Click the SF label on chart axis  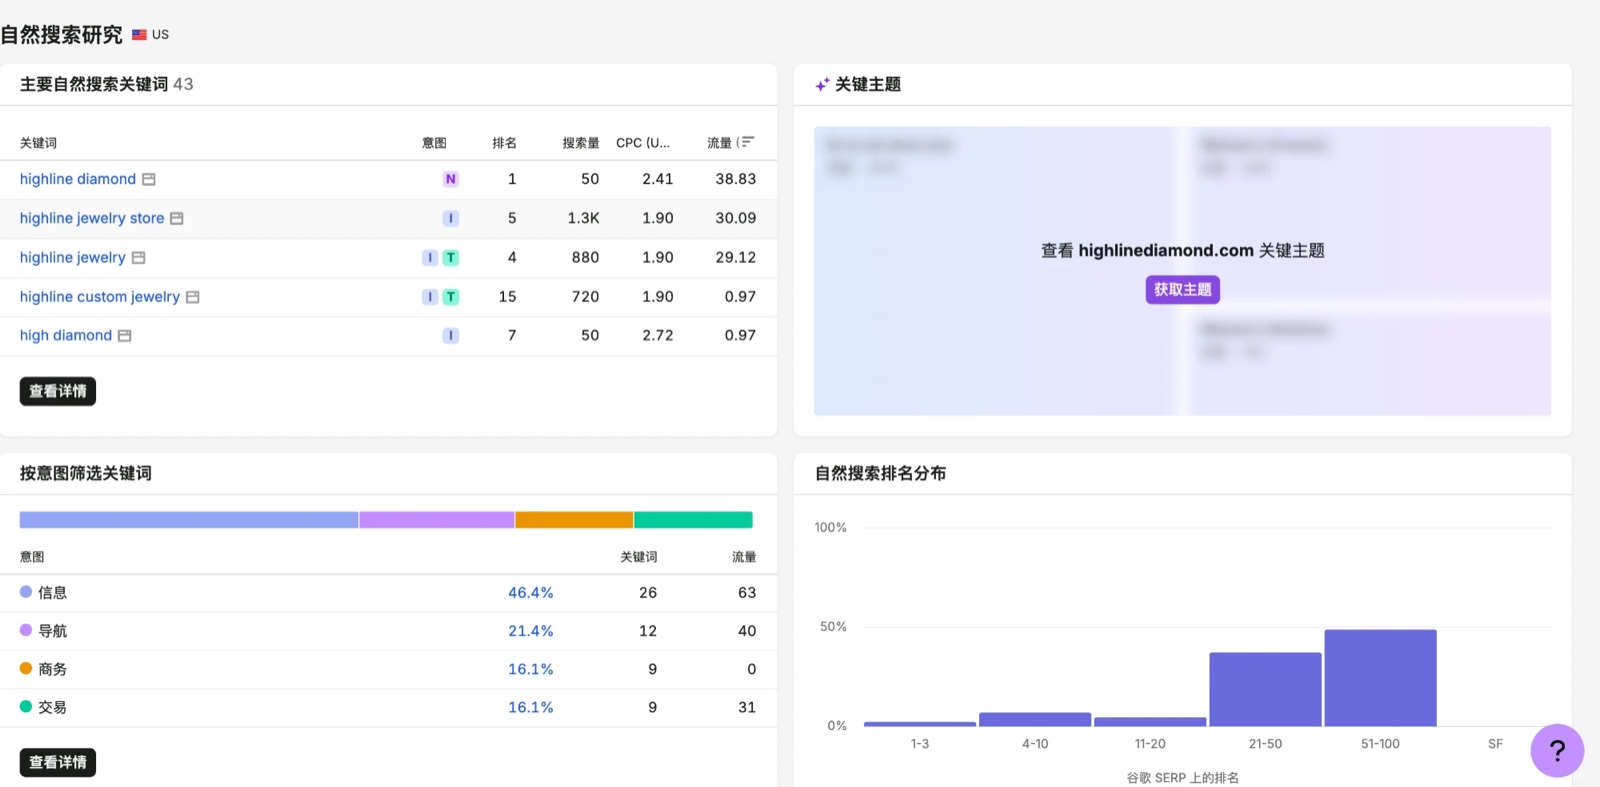1495,744
